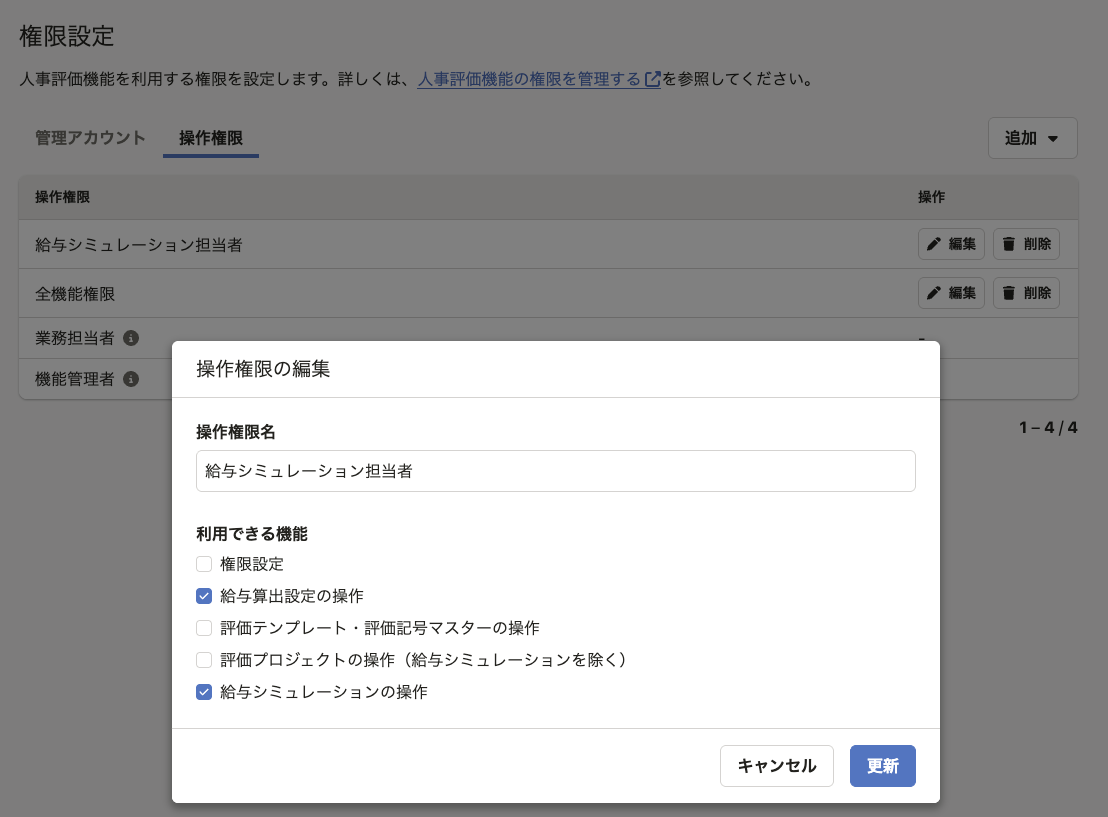The image size is (1108, 817).
Task: Click external link icon beside help link
Action: 652,79
